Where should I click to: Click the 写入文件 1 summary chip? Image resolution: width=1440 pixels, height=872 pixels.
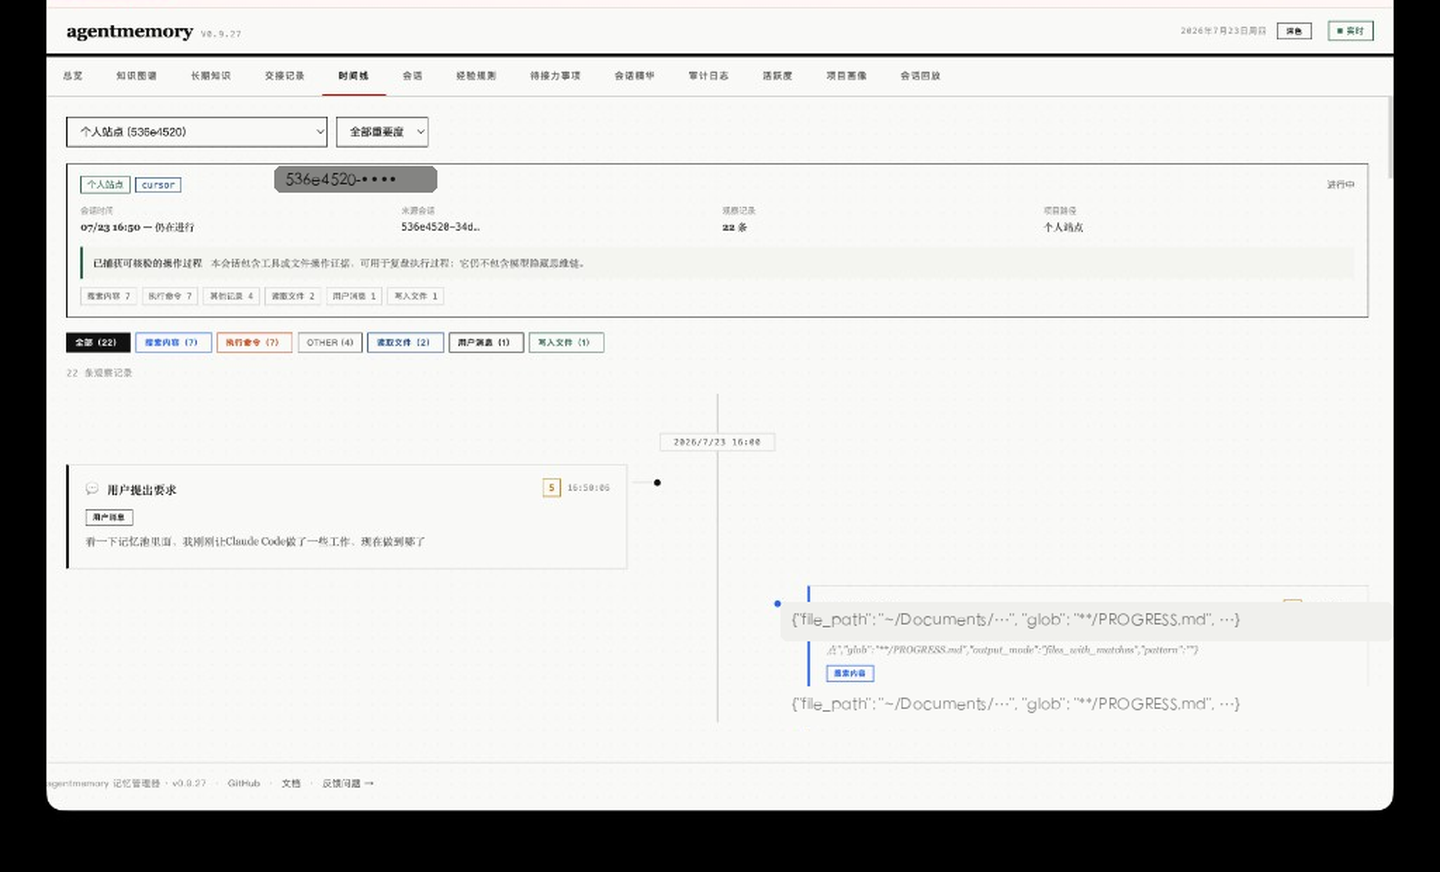(x=416, y=296)
